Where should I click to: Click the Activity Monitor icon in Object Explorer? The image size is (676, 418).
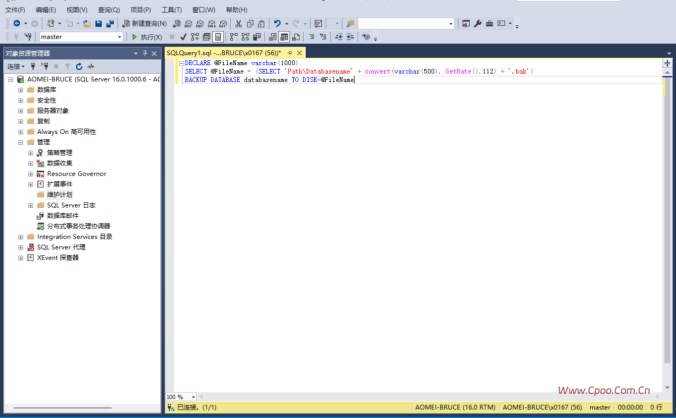[x=91, y=66]
